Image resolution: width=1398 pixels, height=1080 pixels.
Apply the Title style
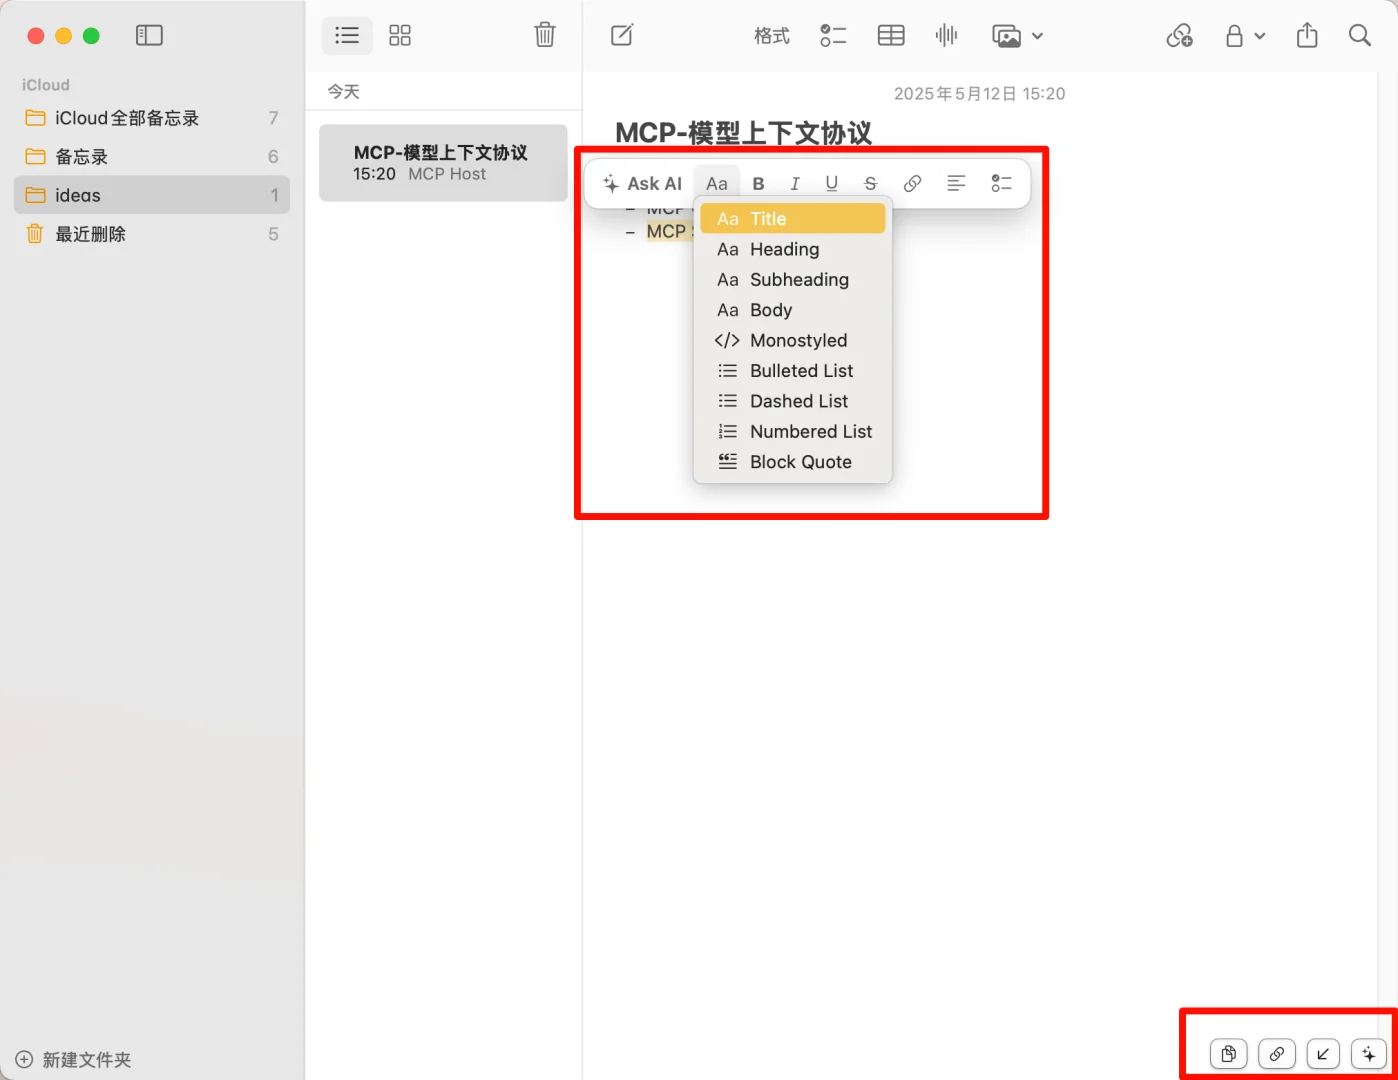(x=793, y=219)
